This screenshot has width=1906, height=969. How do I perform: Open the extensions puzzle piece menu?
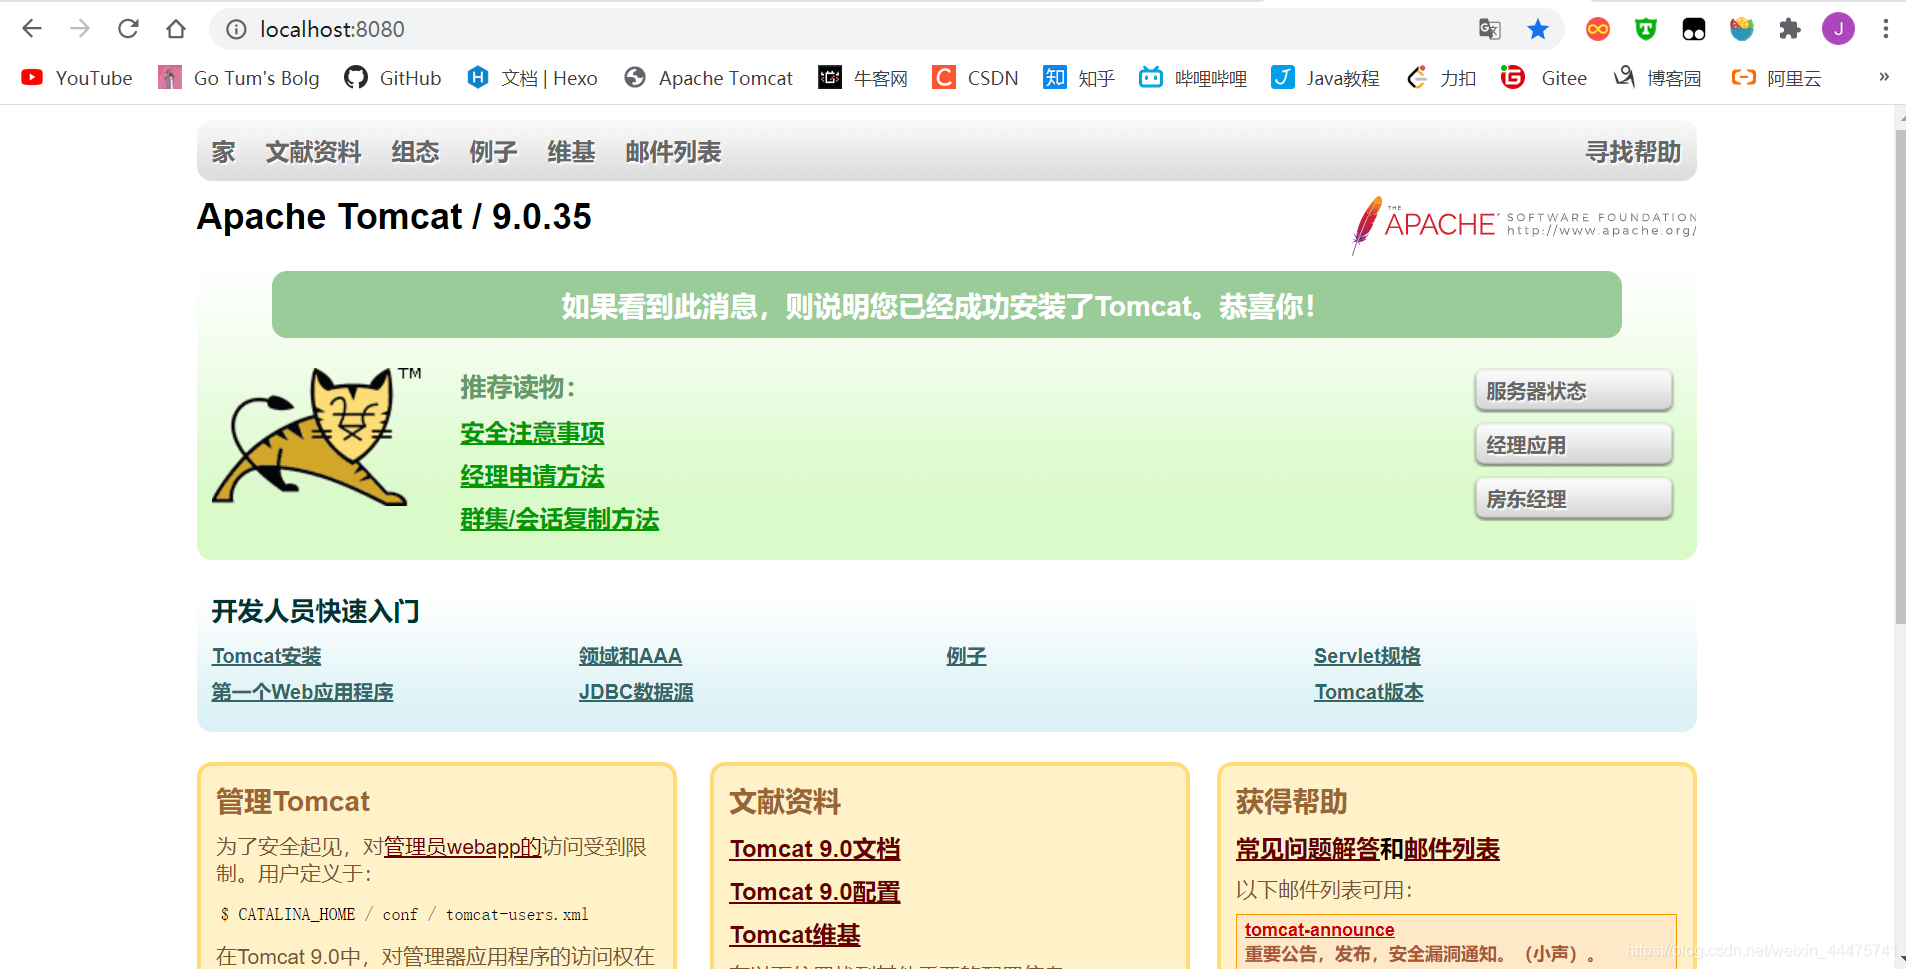1790,29
